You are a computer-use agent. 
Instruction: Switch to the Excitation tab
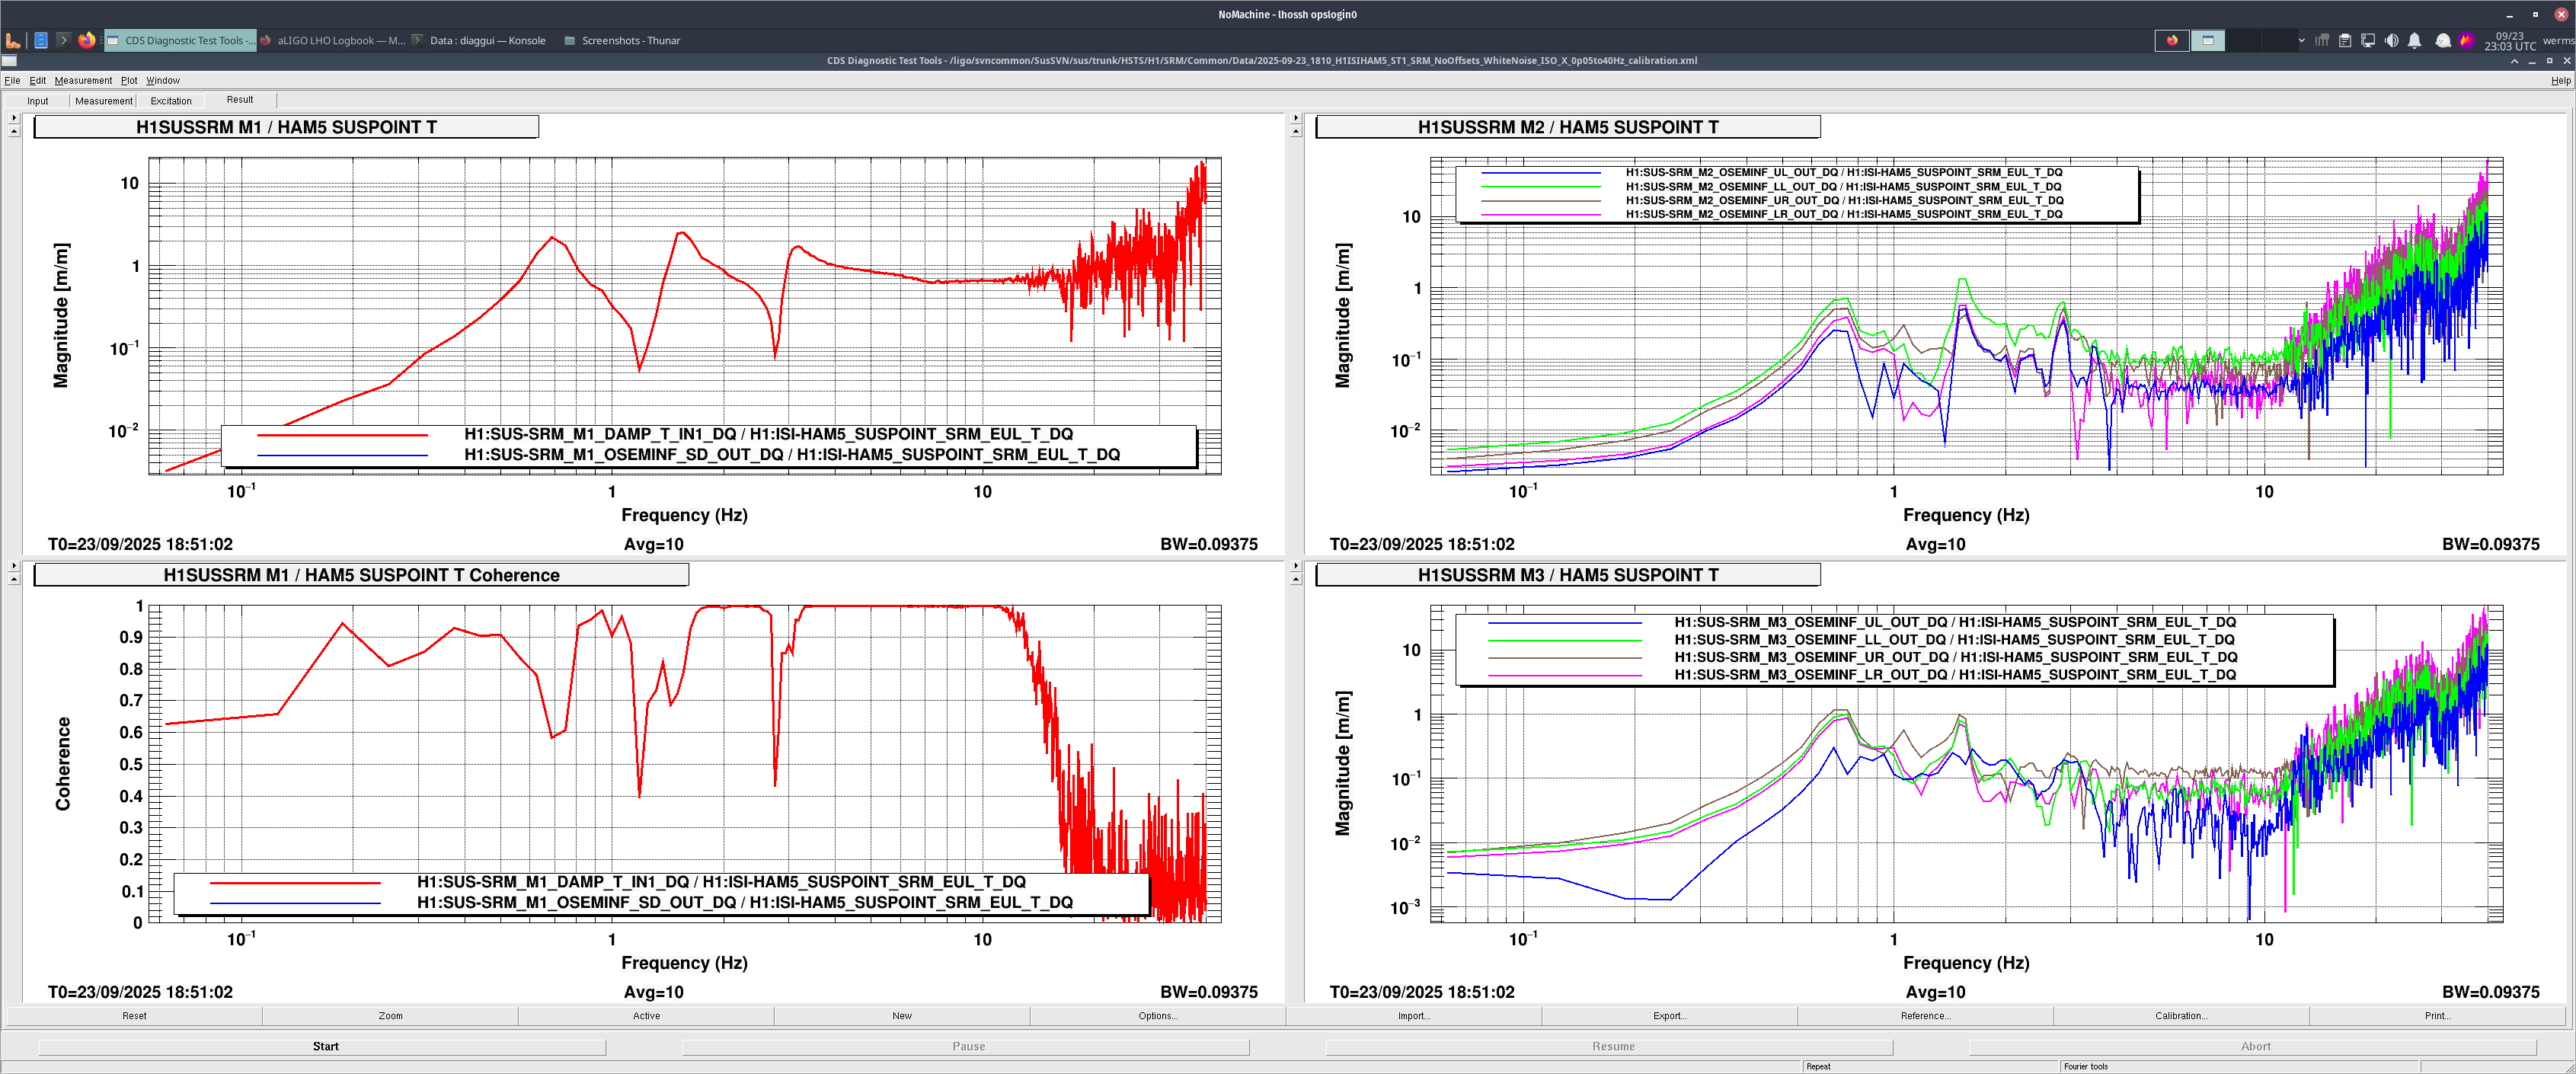[x=171, y=100]
